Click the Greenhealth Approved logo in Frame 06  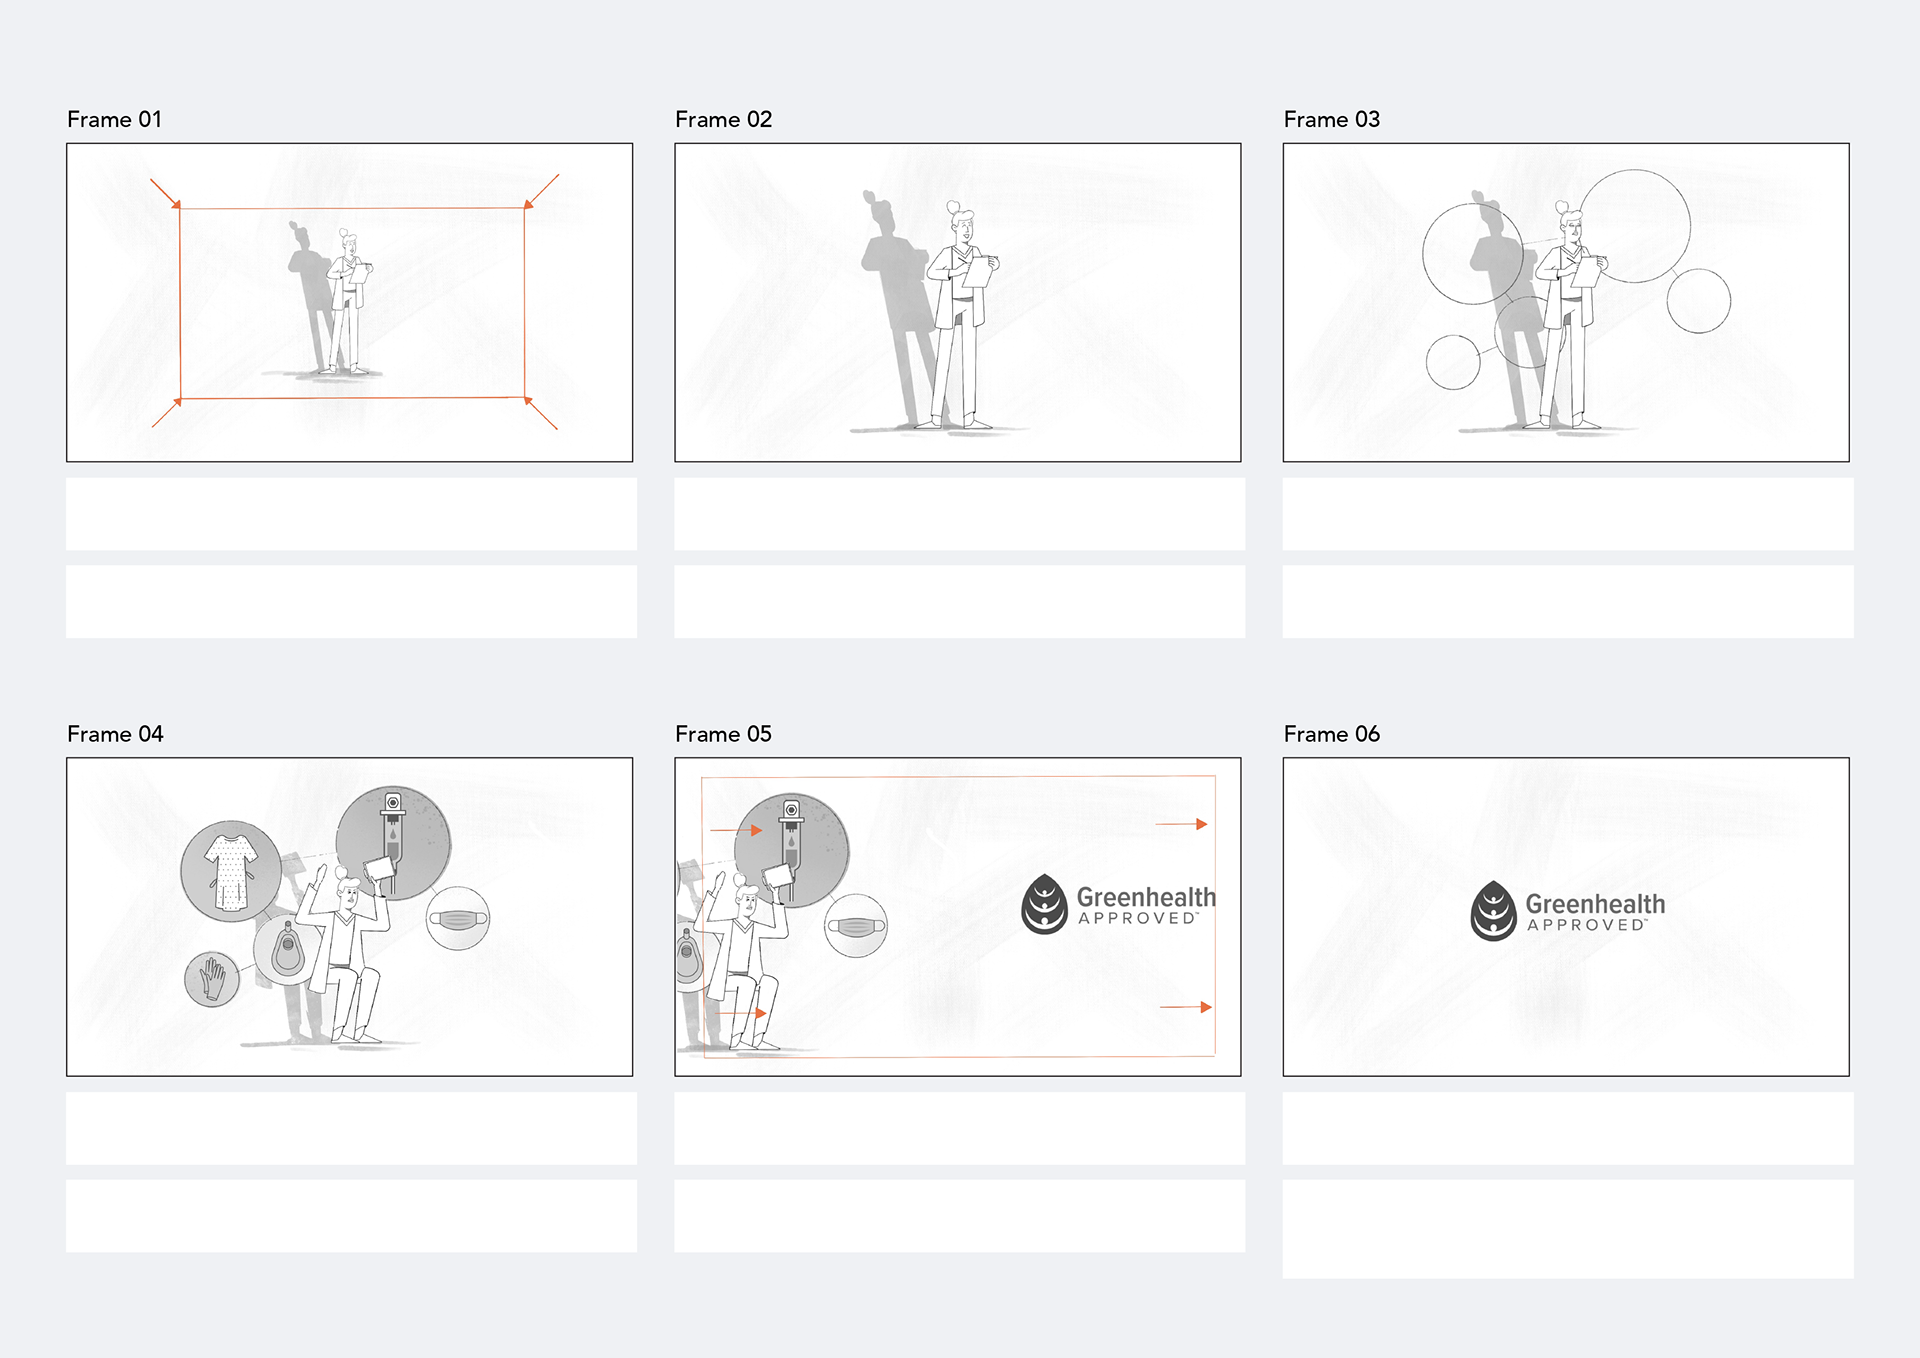[1567, 911]
